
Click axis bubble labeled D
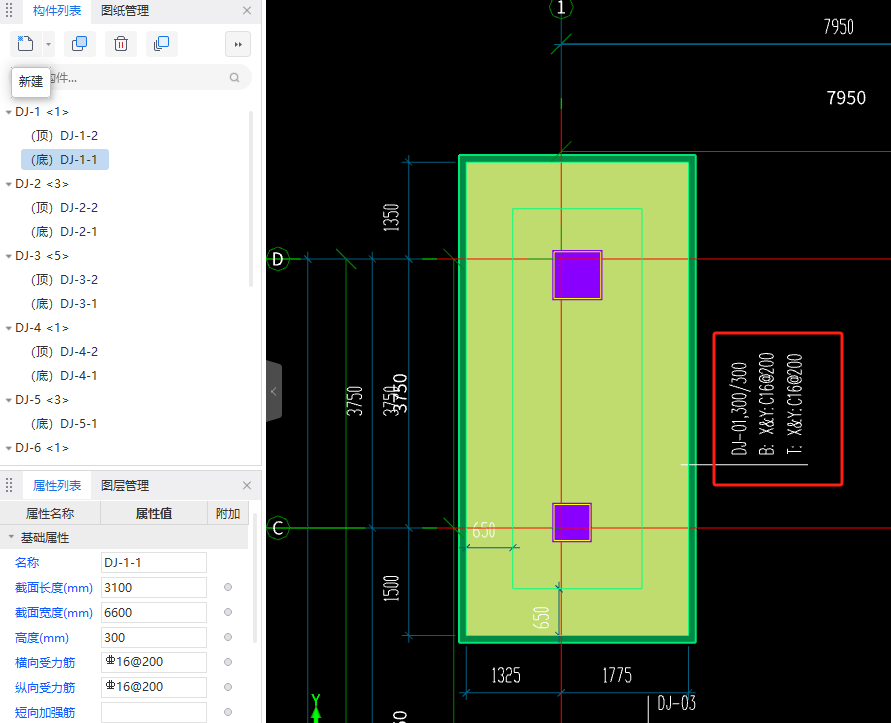(278, 259)
